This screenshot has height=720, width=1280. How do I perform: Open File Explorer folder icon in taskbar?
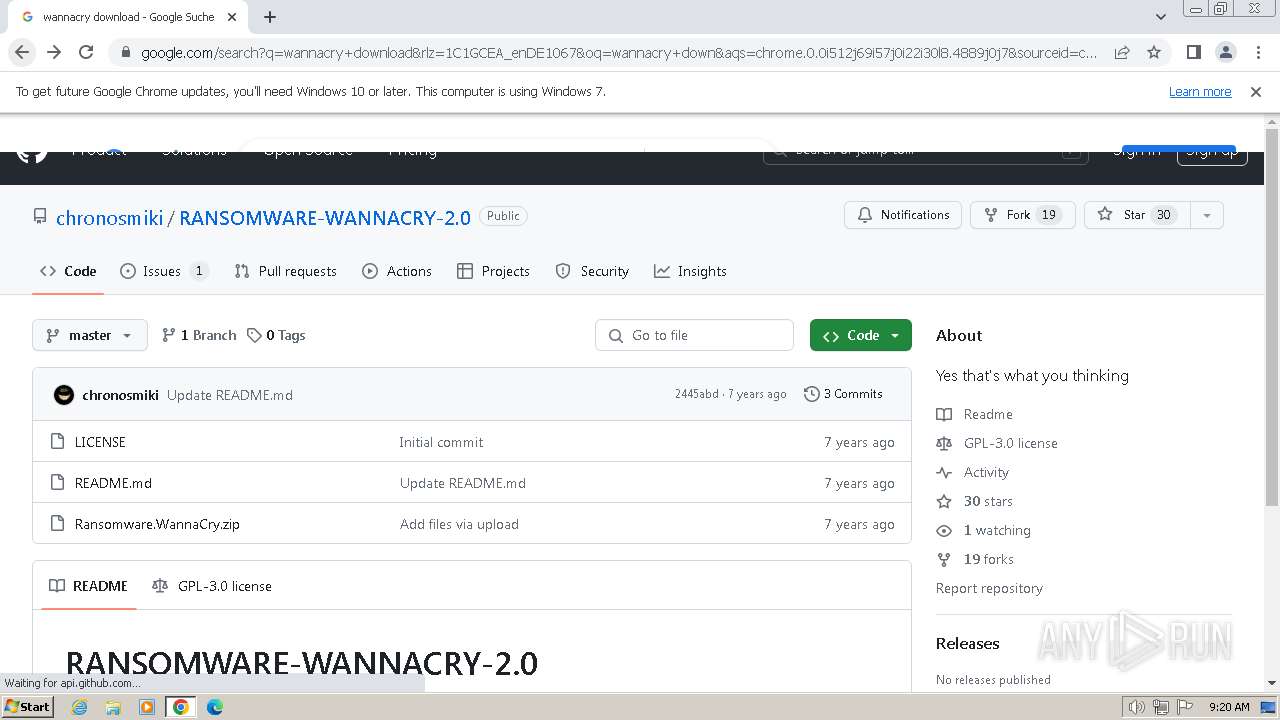point(113,707)
